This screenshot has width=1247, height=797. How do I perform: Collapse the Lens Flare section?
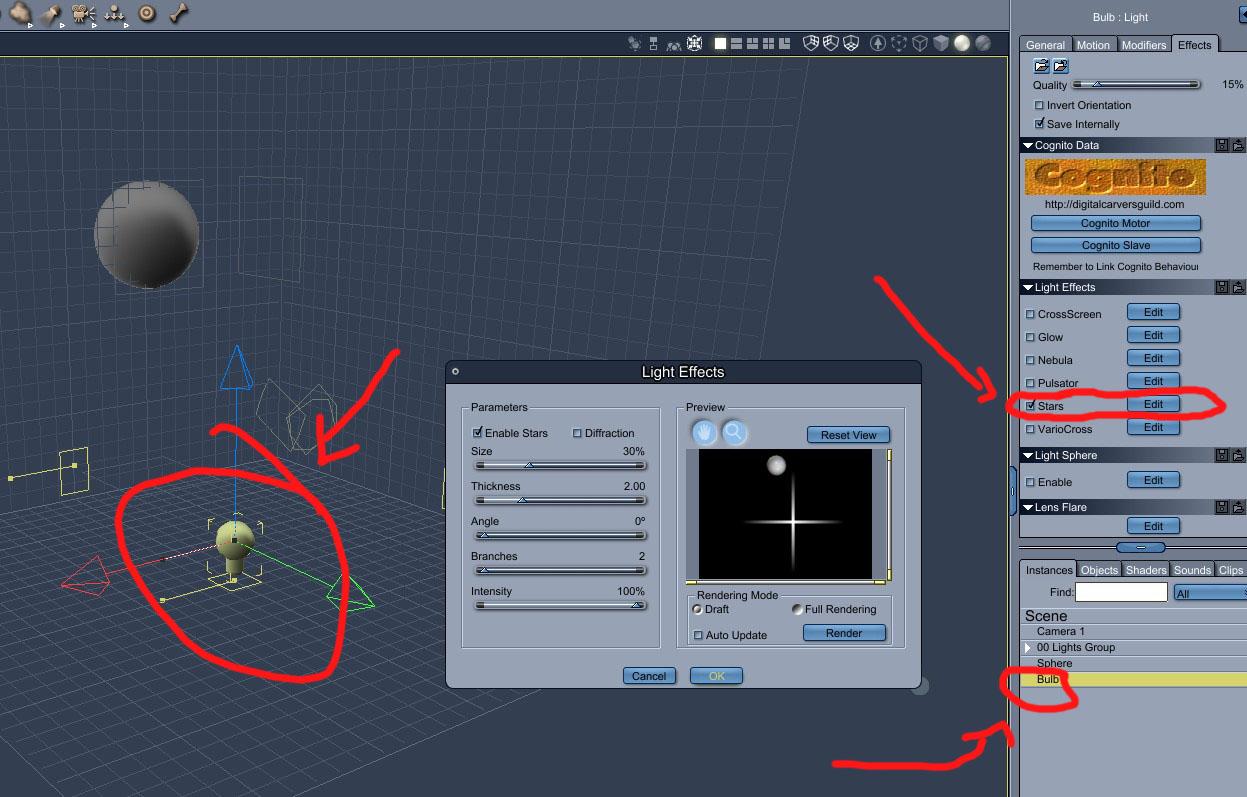(x=1028, y=507)
